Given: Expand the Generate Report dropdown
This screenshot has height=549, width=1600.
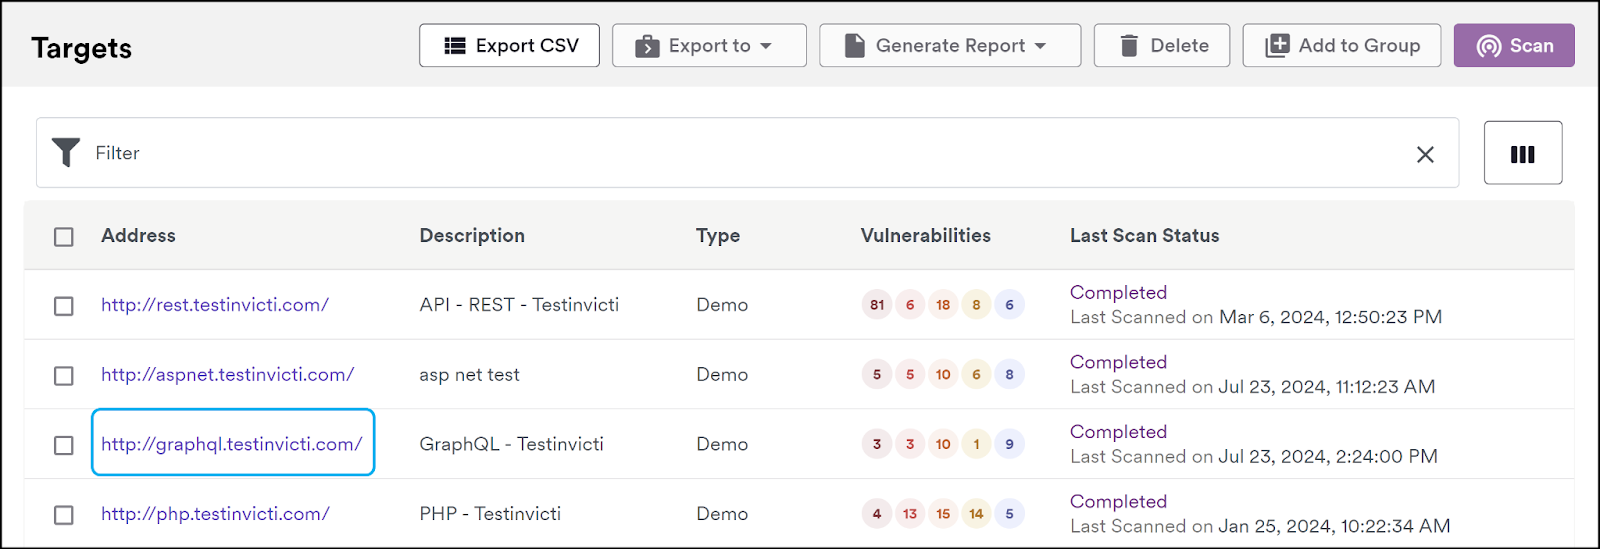Looking at the screenshot, I should (x=950, y=46).
